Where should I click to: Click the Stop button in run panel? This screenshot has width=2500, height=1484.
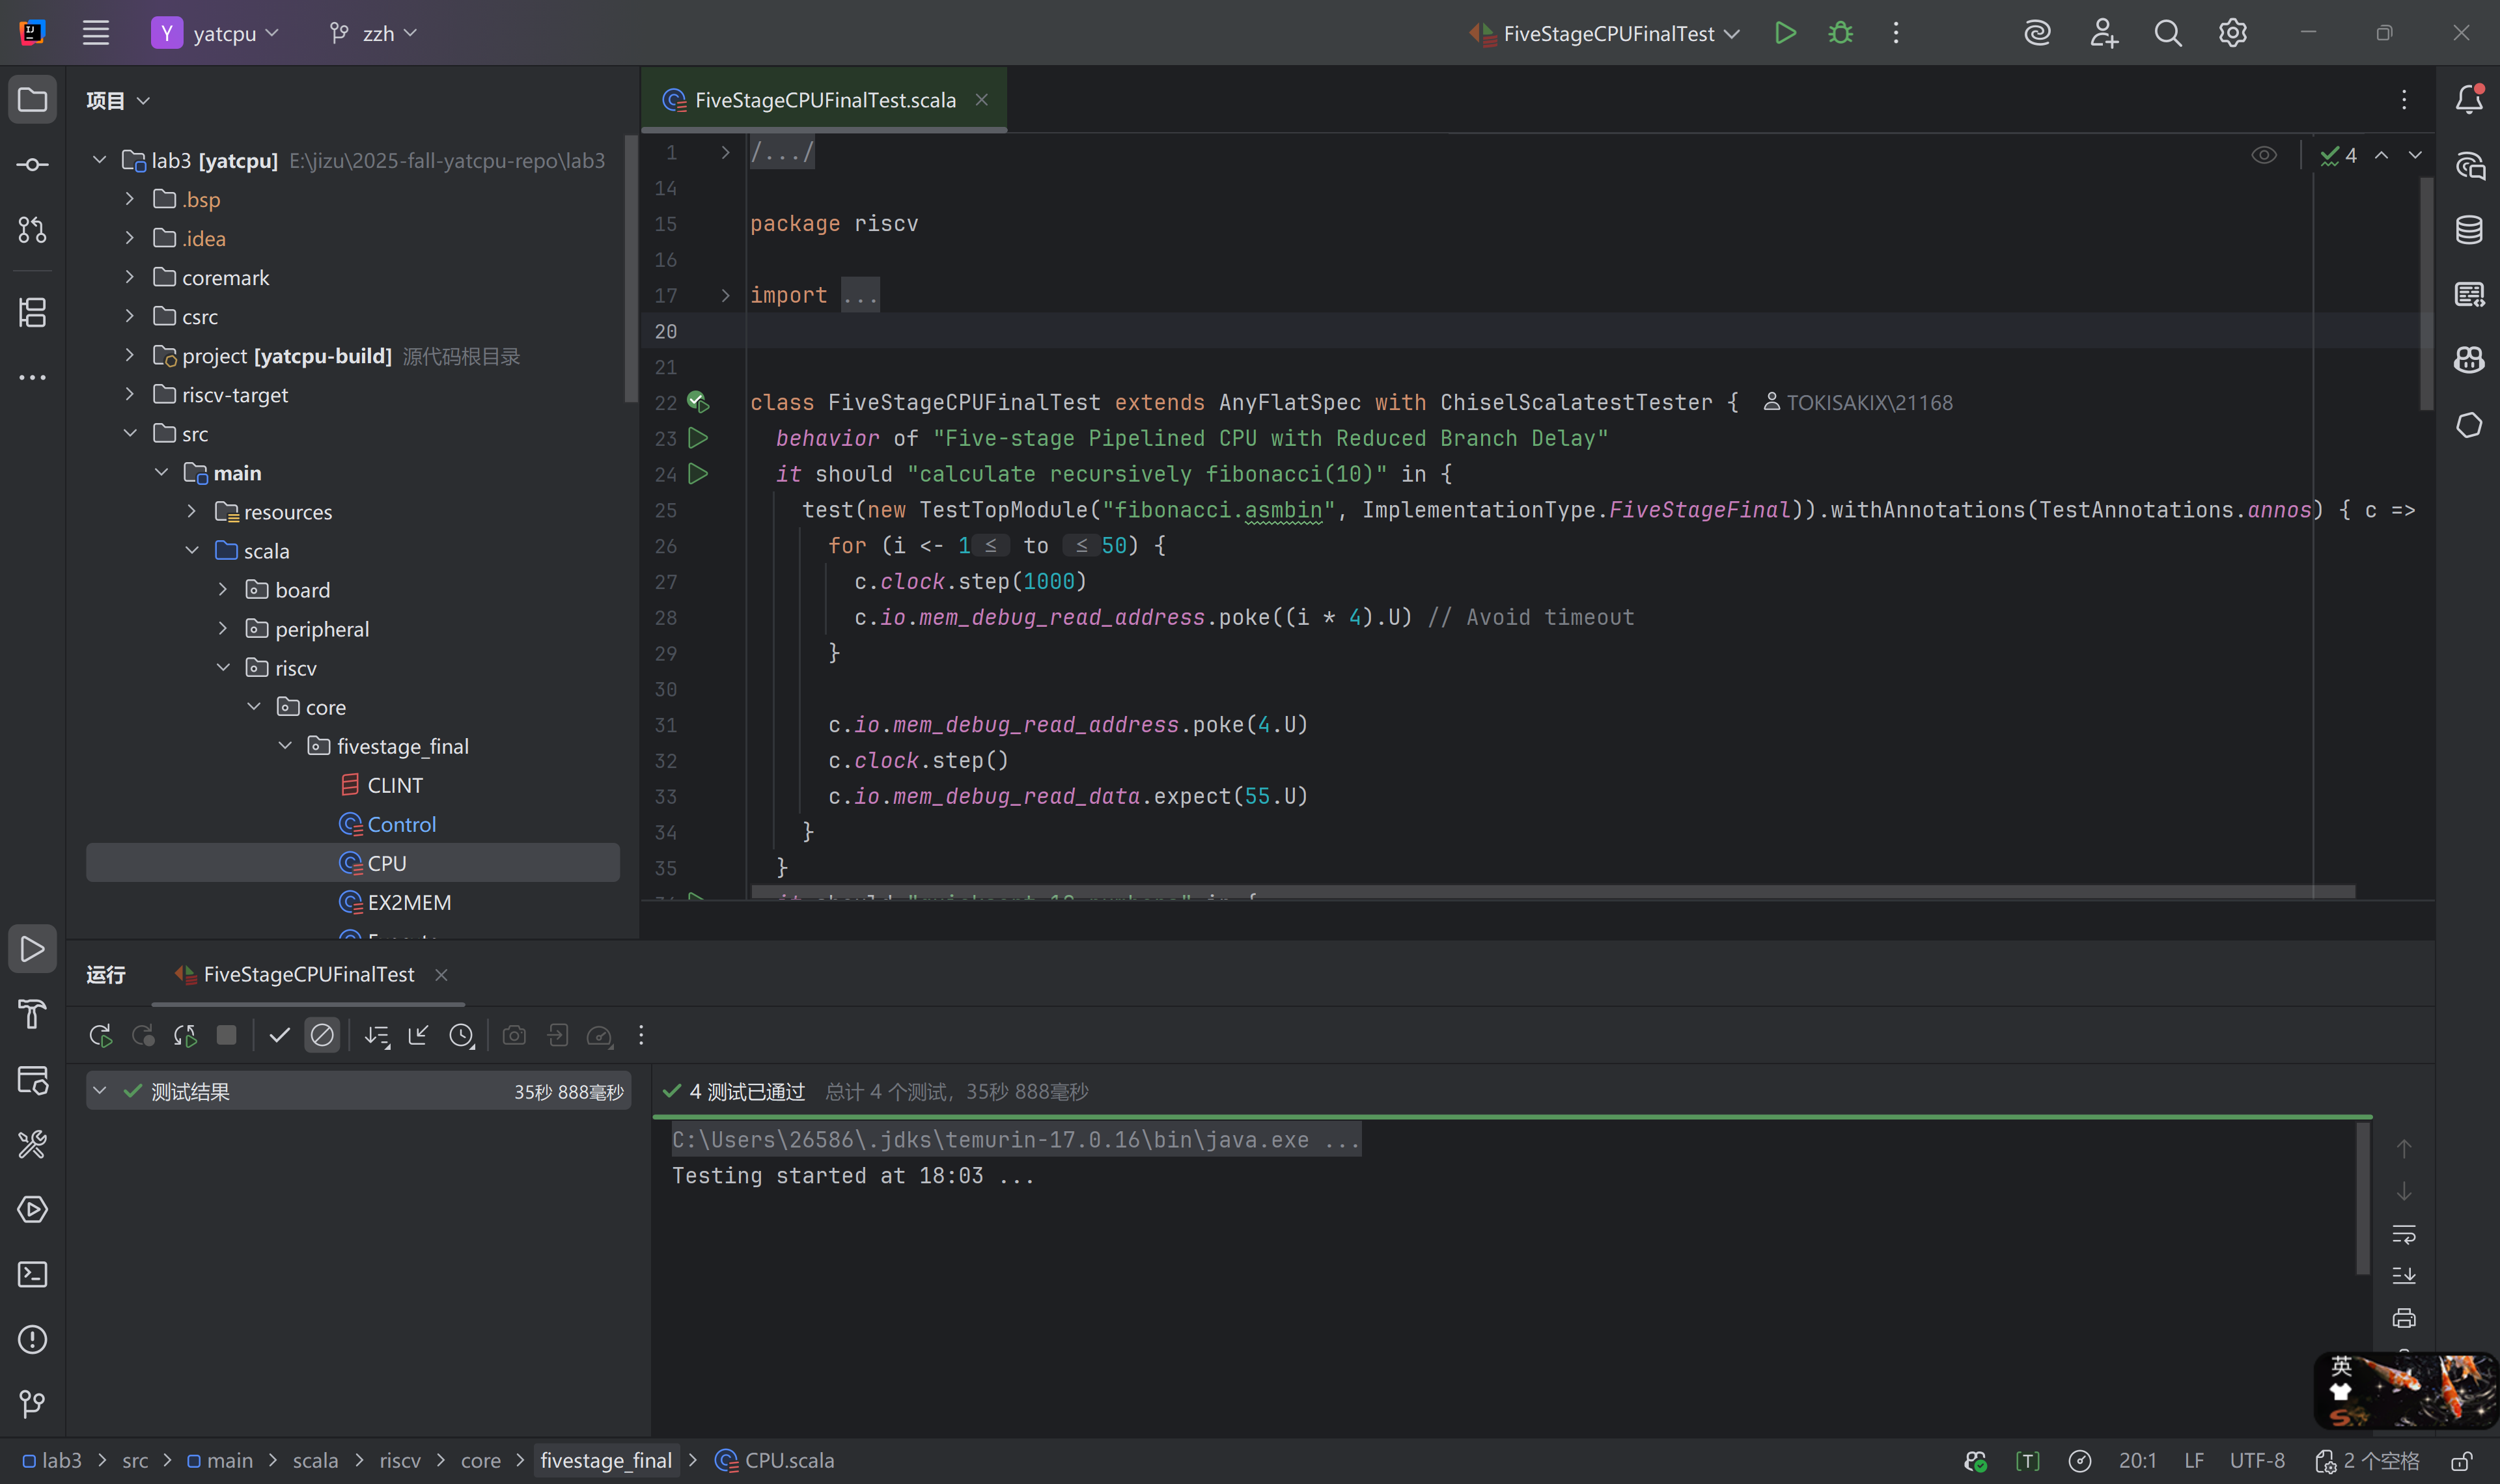tap(227, 1035)
